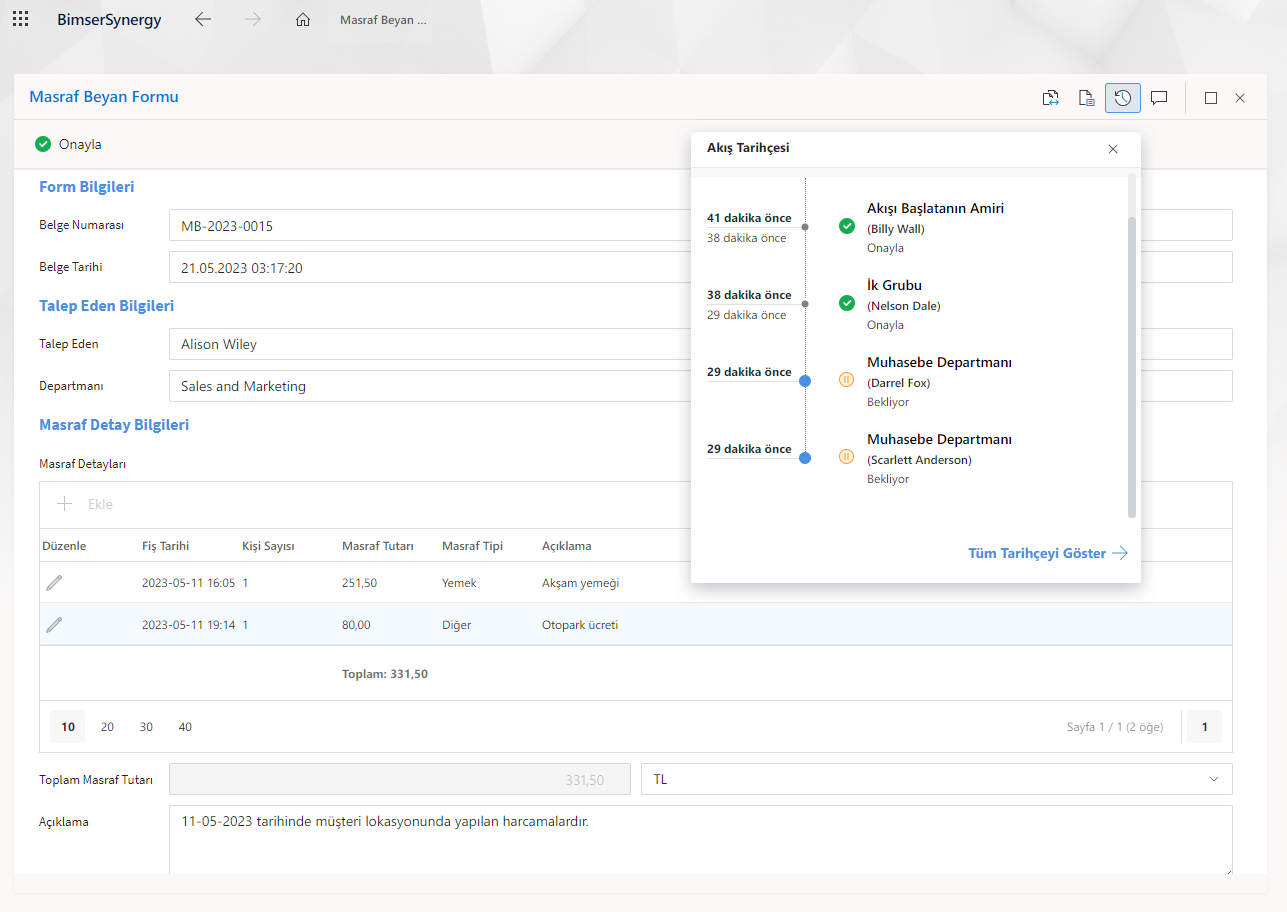Go forward with the right arrow
The height and width of the screenshot is (912, 1287).
[253, 19]
